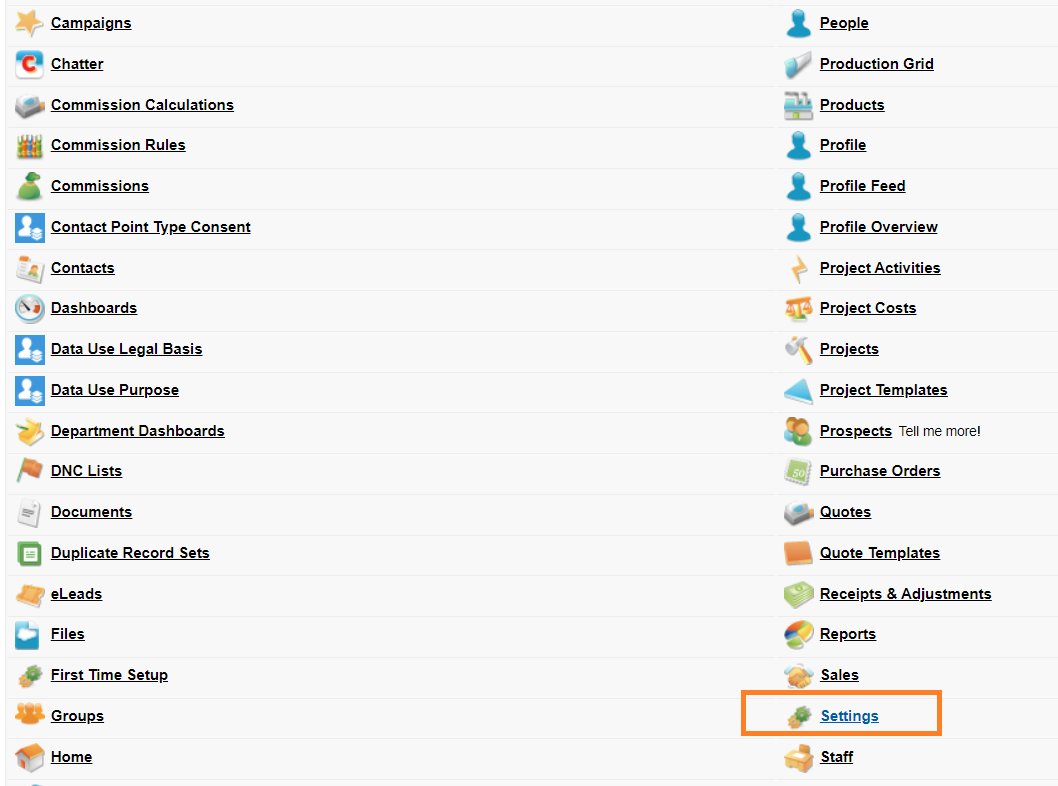Image resolution: width=1058 pixels, height=786 pixels.
Task: Click the Project Costs scales icon
Action: (798, 308)
